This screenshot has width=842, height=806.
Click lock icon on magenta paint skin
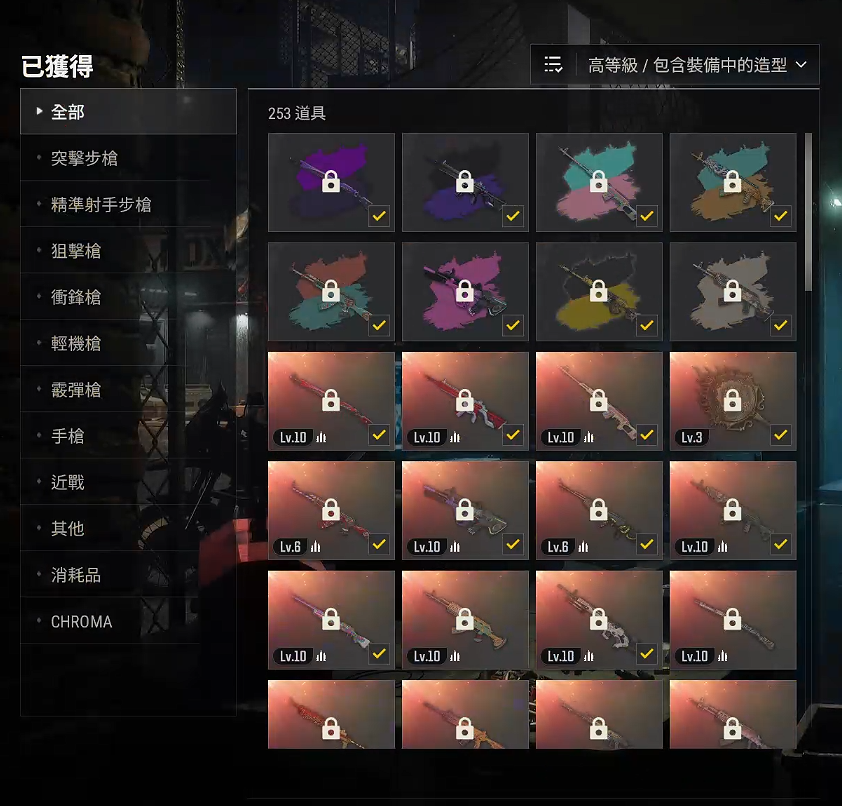464,291
